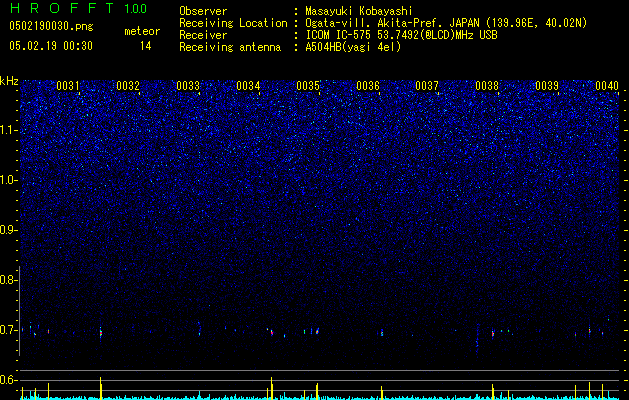Click the 0036 time marker

pos(368,86)
